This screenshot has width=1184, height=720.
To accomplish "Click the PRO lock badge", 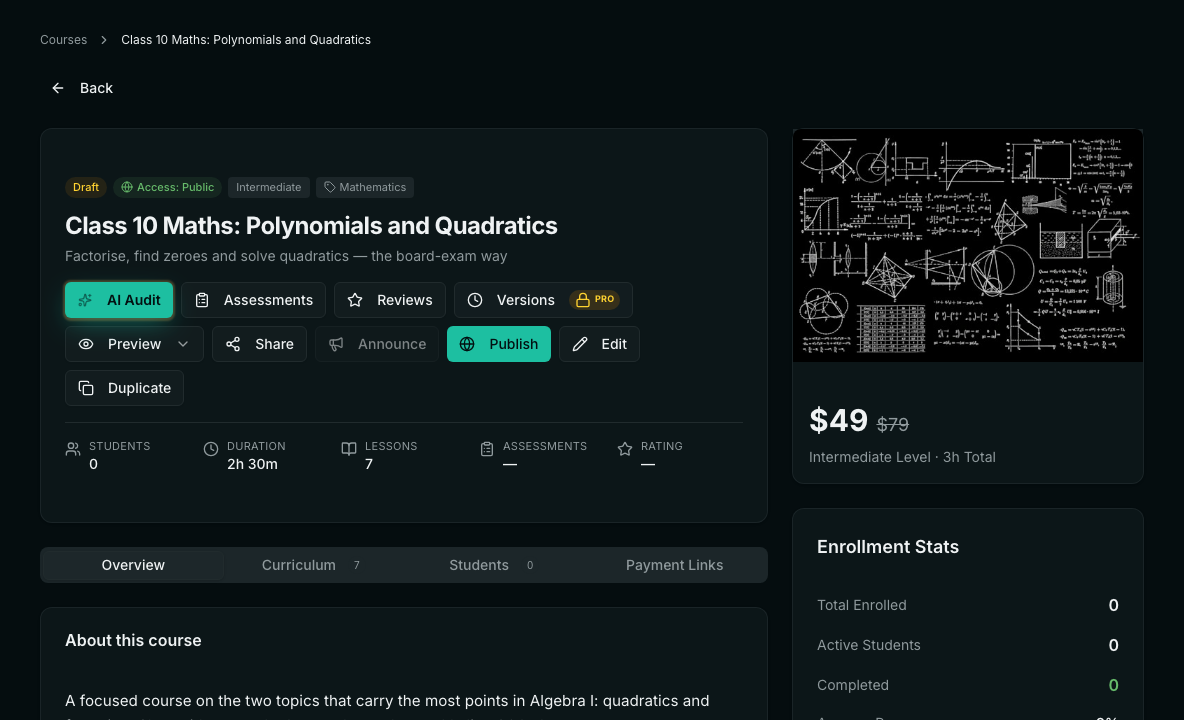I will [594, 300].
